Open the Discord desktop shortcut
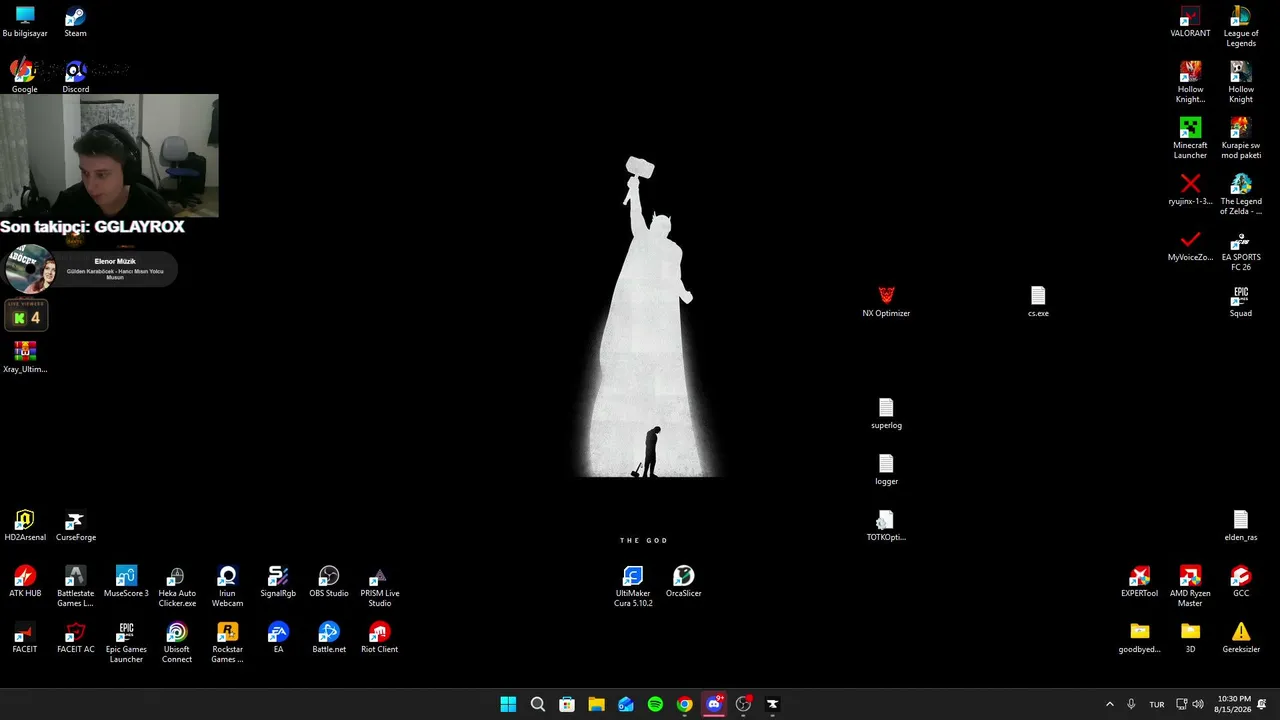This screenshot has width=1280, height=720. pos(75,78)
